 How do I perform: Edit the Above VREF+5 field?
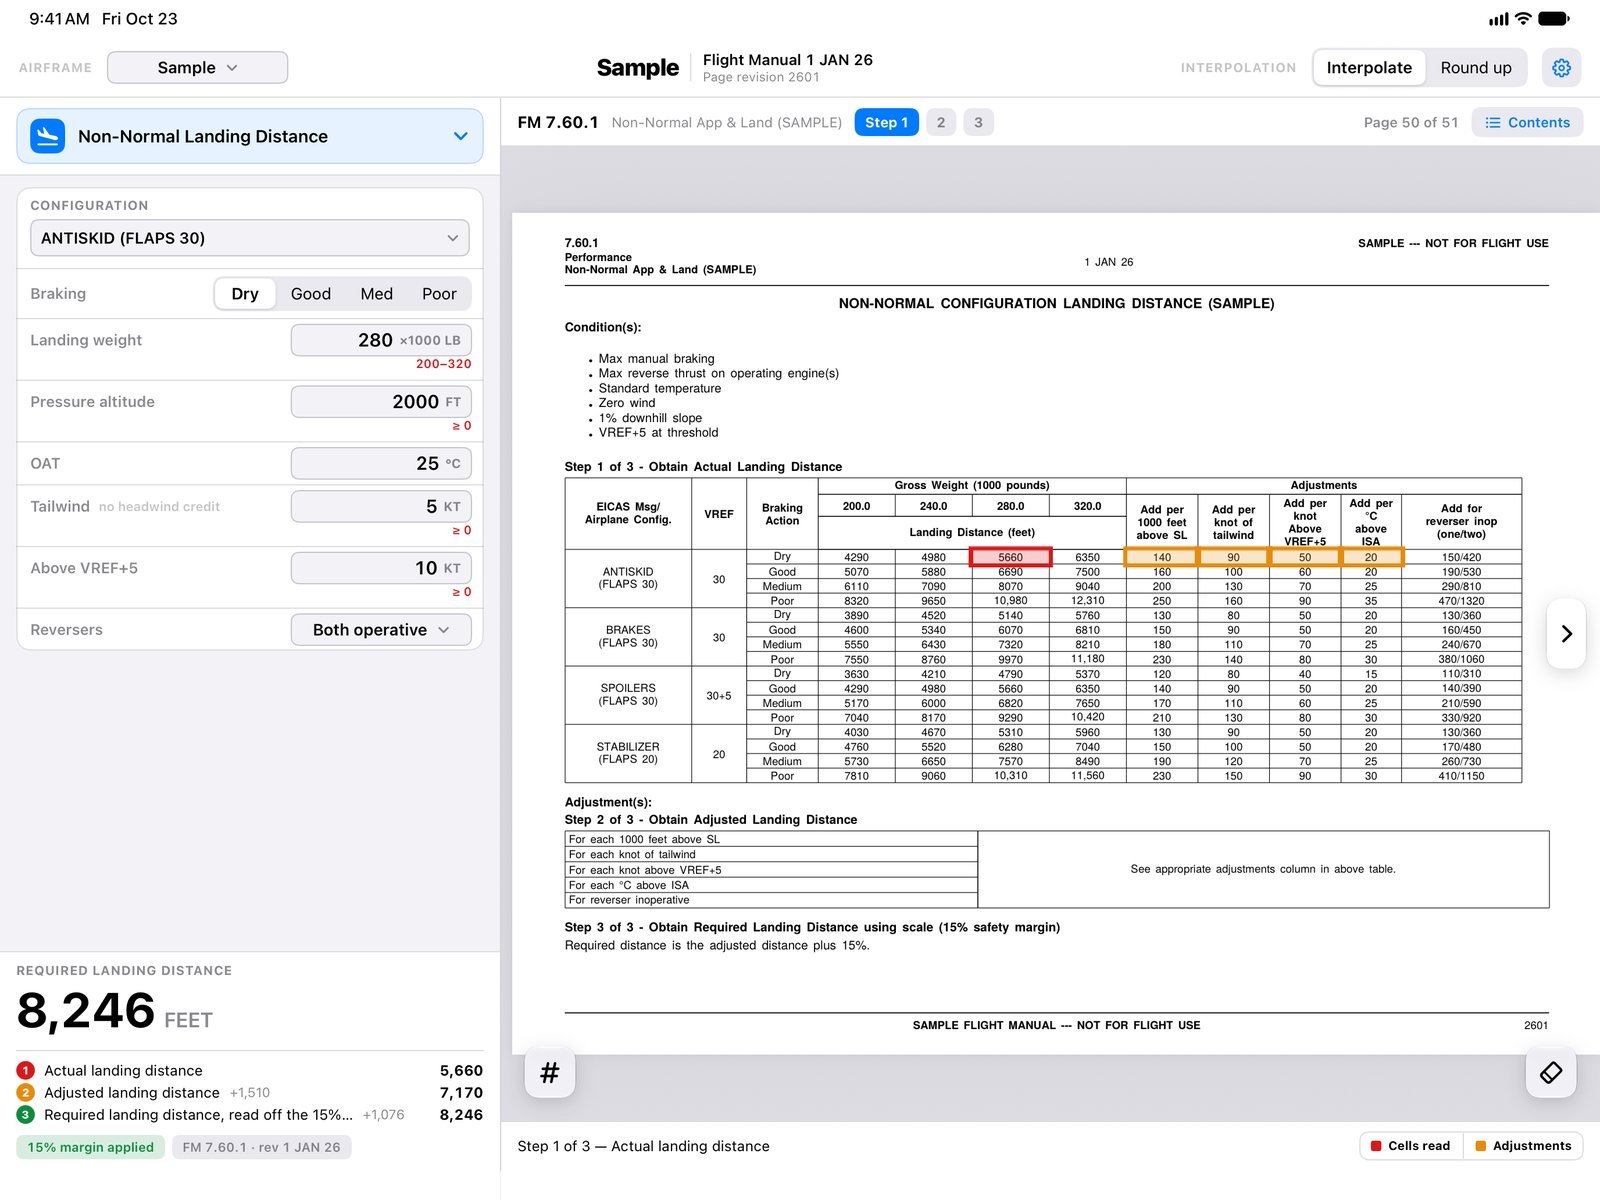(381, 568)
